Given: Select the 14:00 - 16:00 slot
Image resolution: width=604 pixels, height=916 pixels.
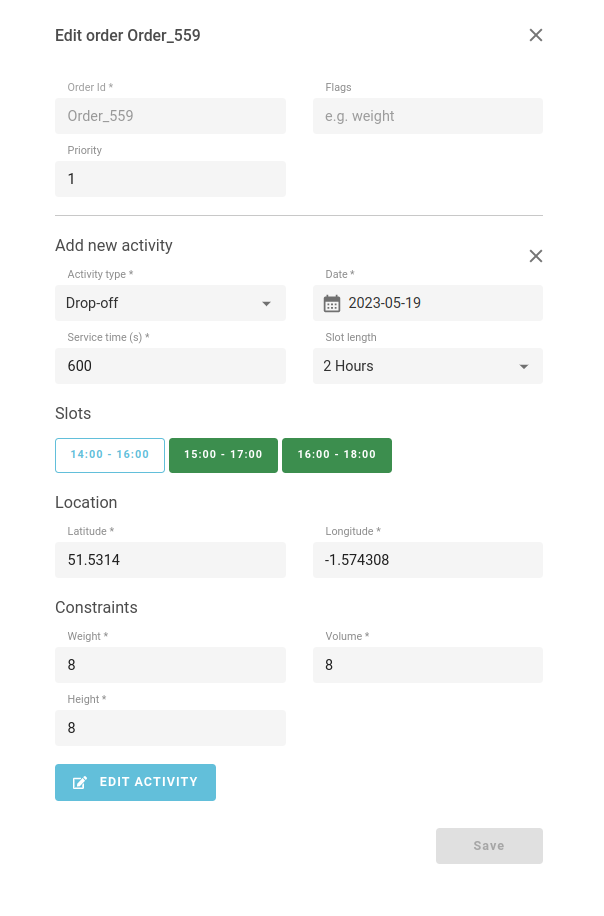Looking at the screenshot, I should tap(110, 455).
